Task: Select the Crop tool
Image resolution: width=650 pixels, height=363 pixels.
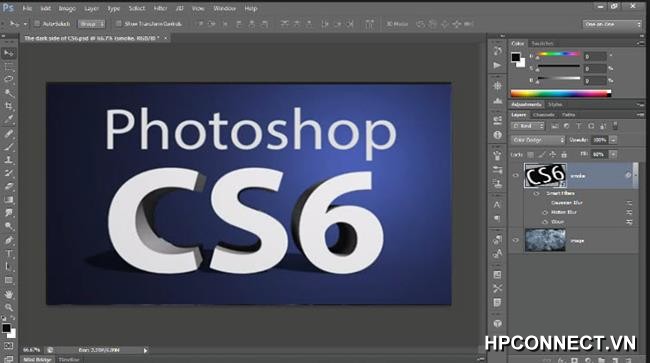Action: point(8,106)
